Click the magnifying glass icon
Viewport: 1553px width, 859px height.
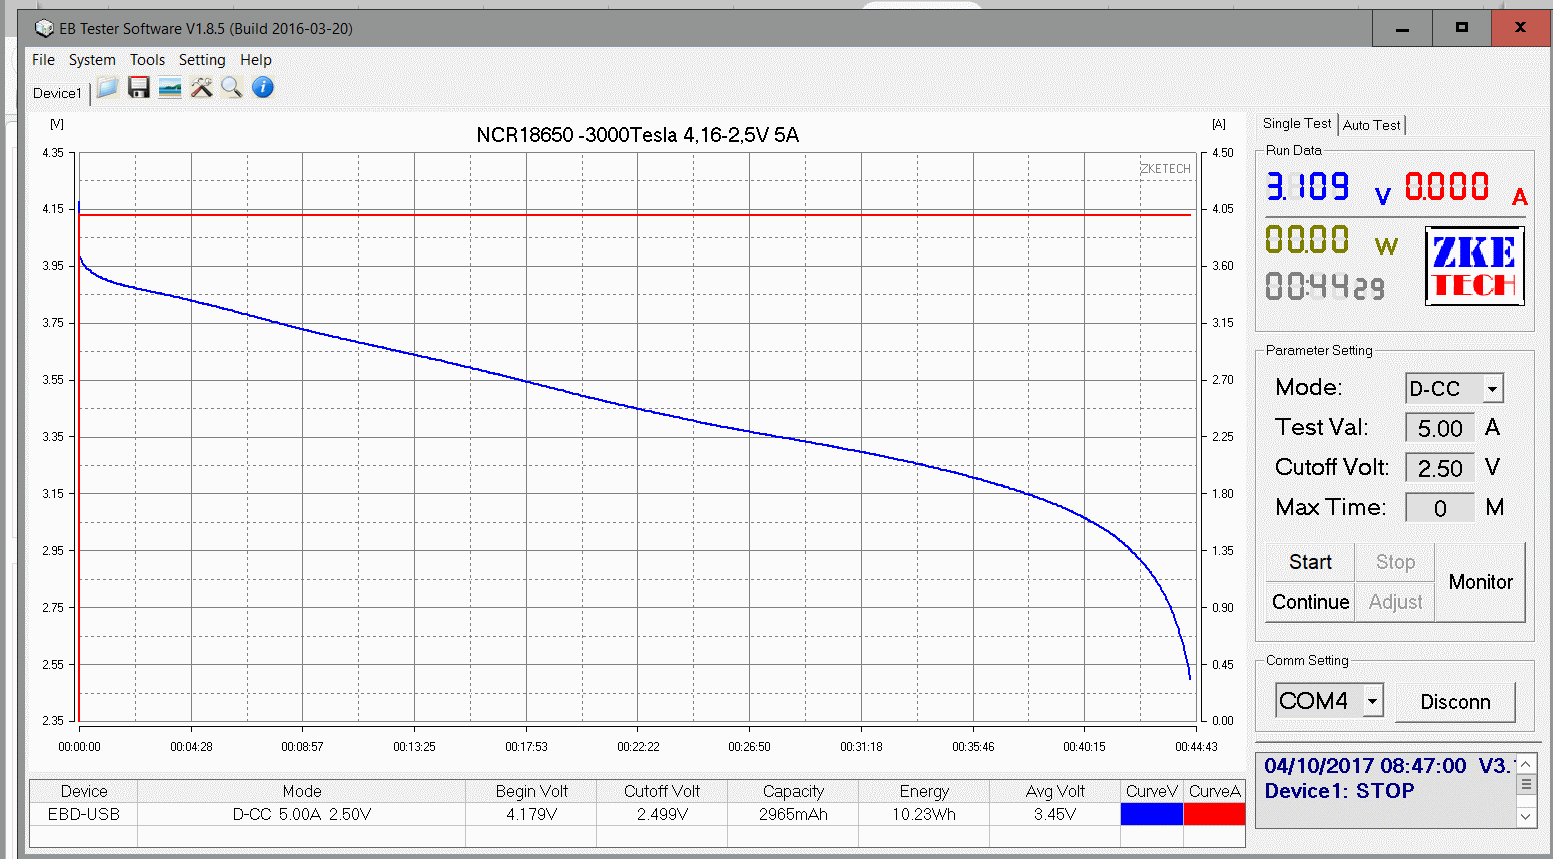point(232,88)
